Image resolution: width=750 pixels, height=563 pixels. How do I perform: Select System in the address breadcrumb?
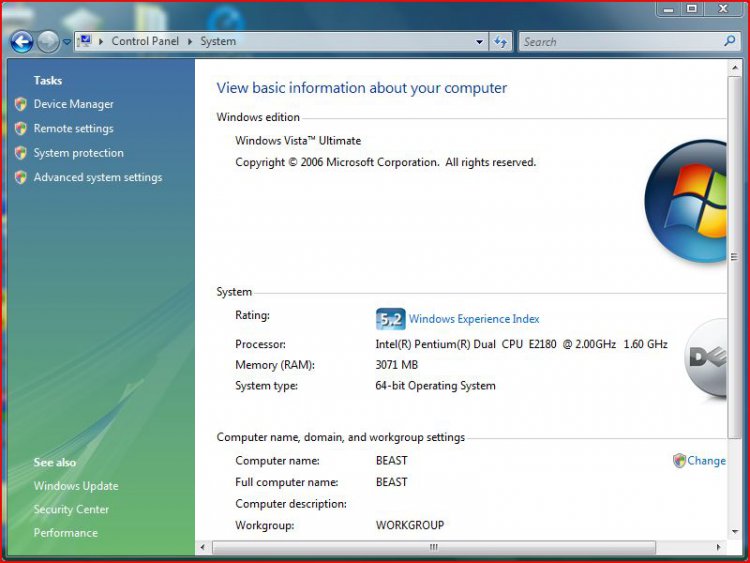coord(218,41)
